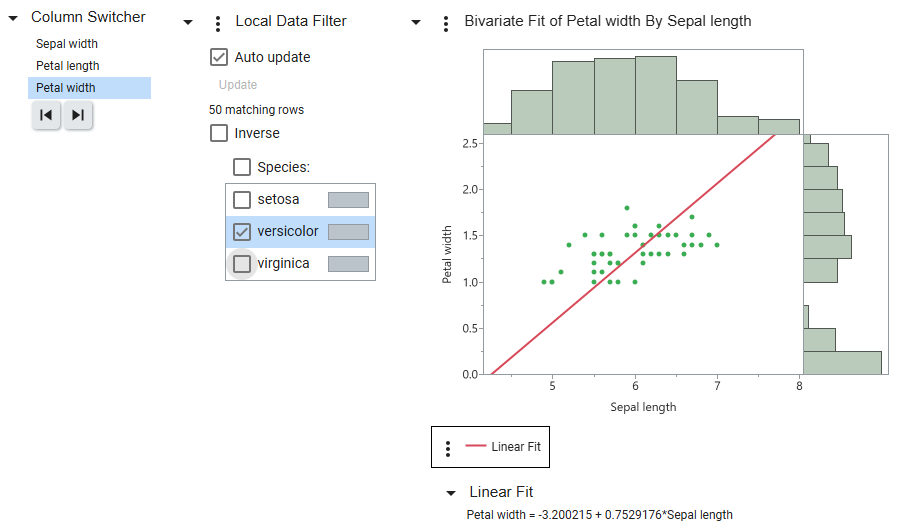Screen dimensions: 899x528
Task: Check the Species filter checkbox
Action: click(242, 167)
